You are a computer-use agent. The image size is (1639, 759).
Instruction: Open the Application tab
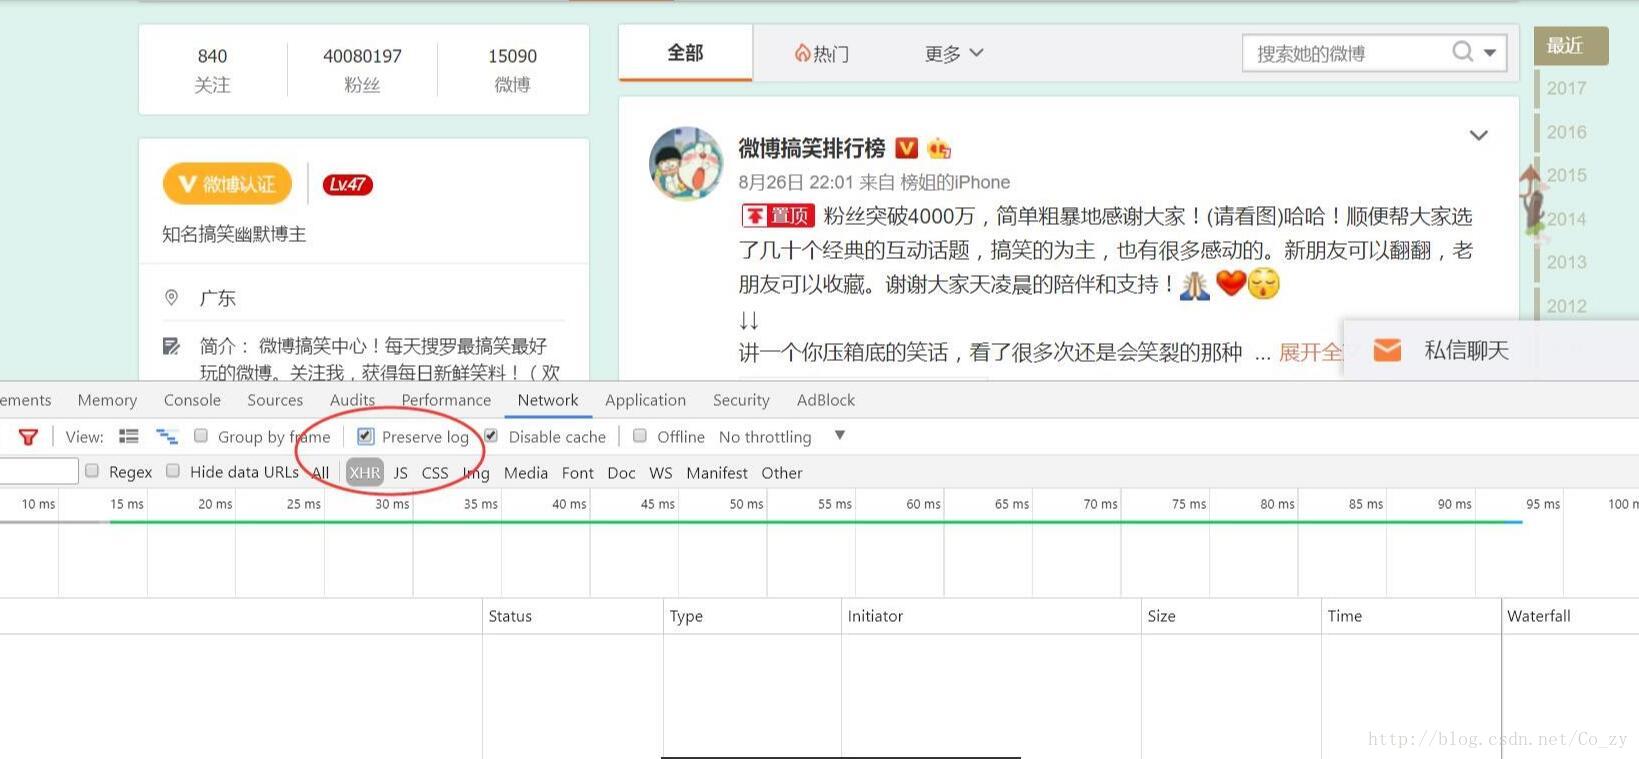tap(645, 400)
